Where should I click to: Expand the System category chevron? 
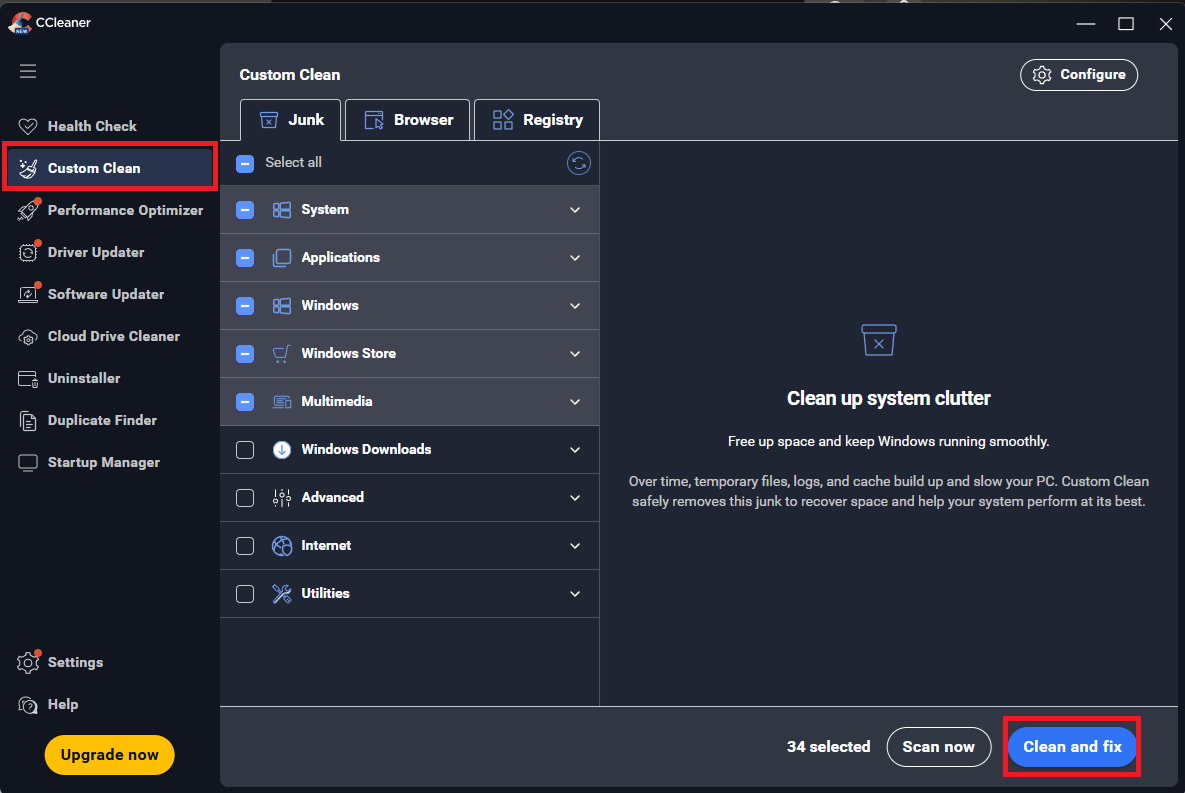[575, 210]
